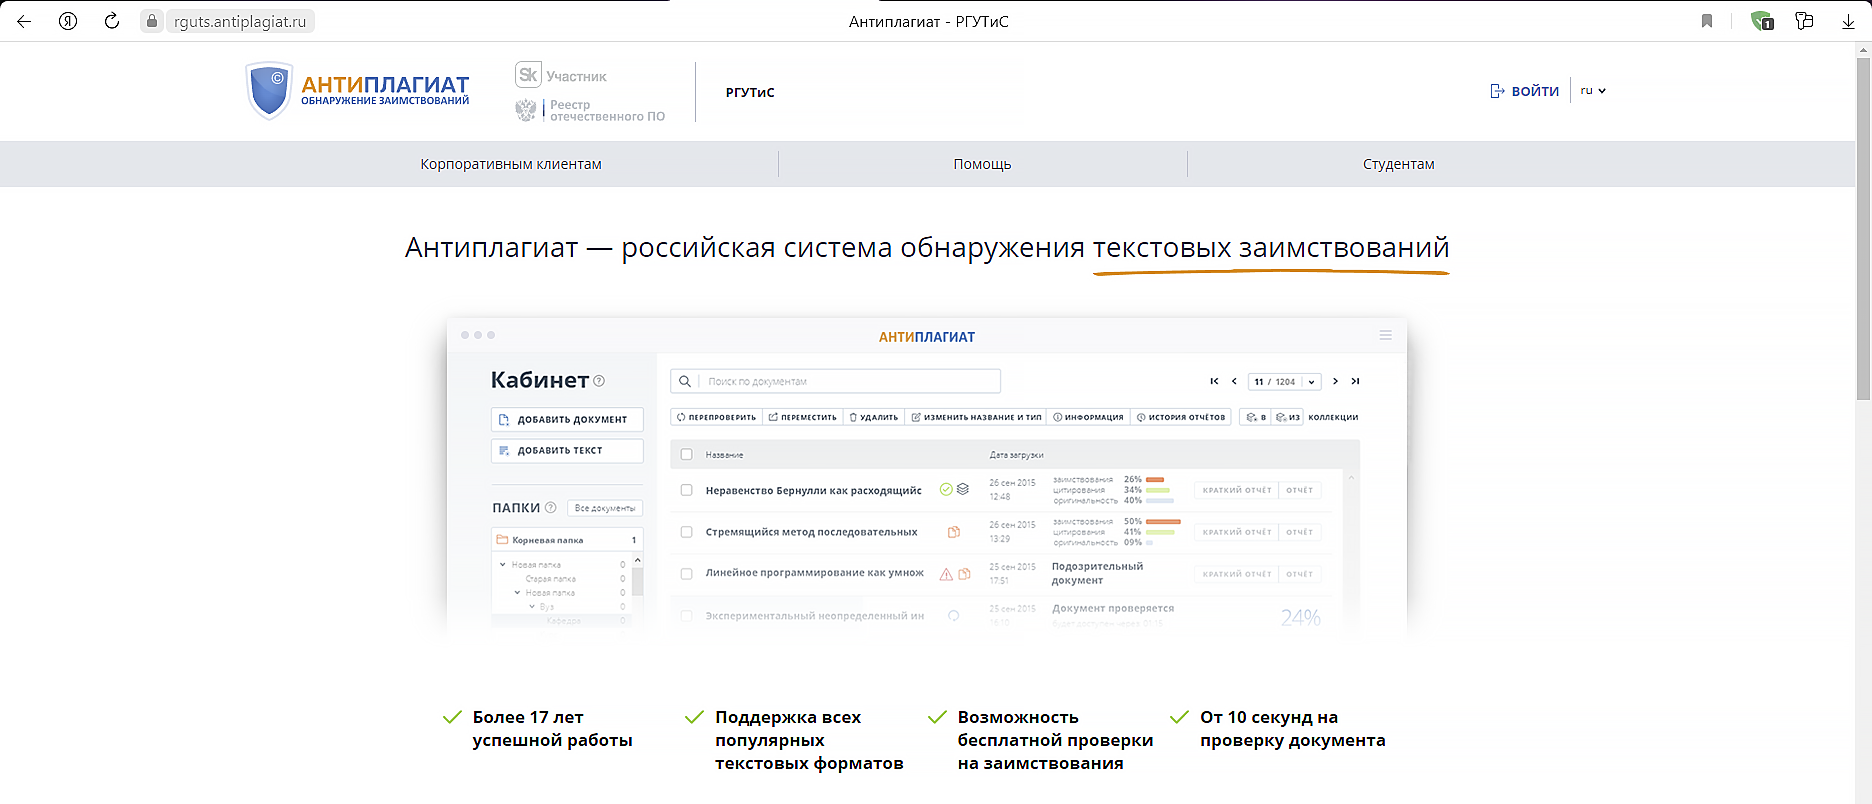
Task: Select the rguts.antiplagiat.ru address field
Action: coord(240,21)
